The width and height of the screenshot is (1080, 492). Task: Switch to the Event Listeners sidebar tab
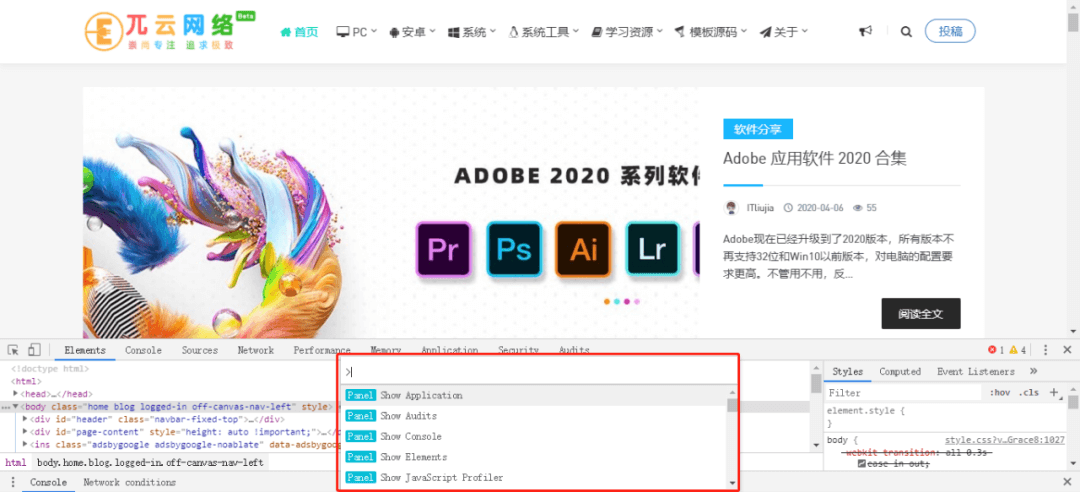point(975,371)
